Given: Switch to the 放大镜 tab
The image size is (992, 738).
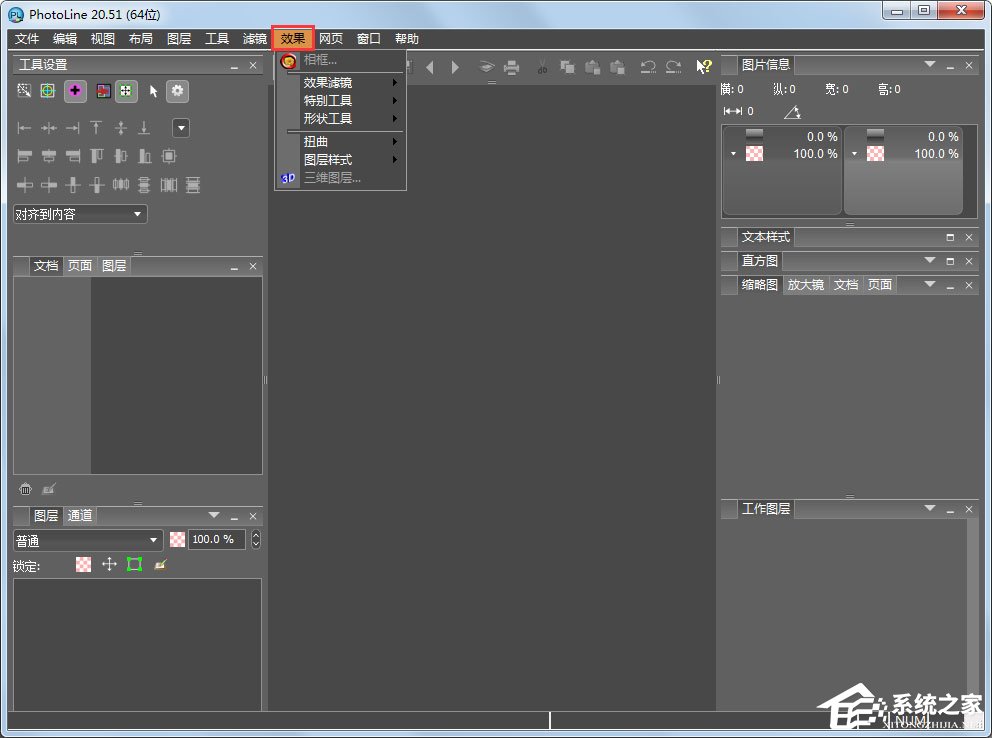Looking at the screenshot, I should (x=805, y=285).
